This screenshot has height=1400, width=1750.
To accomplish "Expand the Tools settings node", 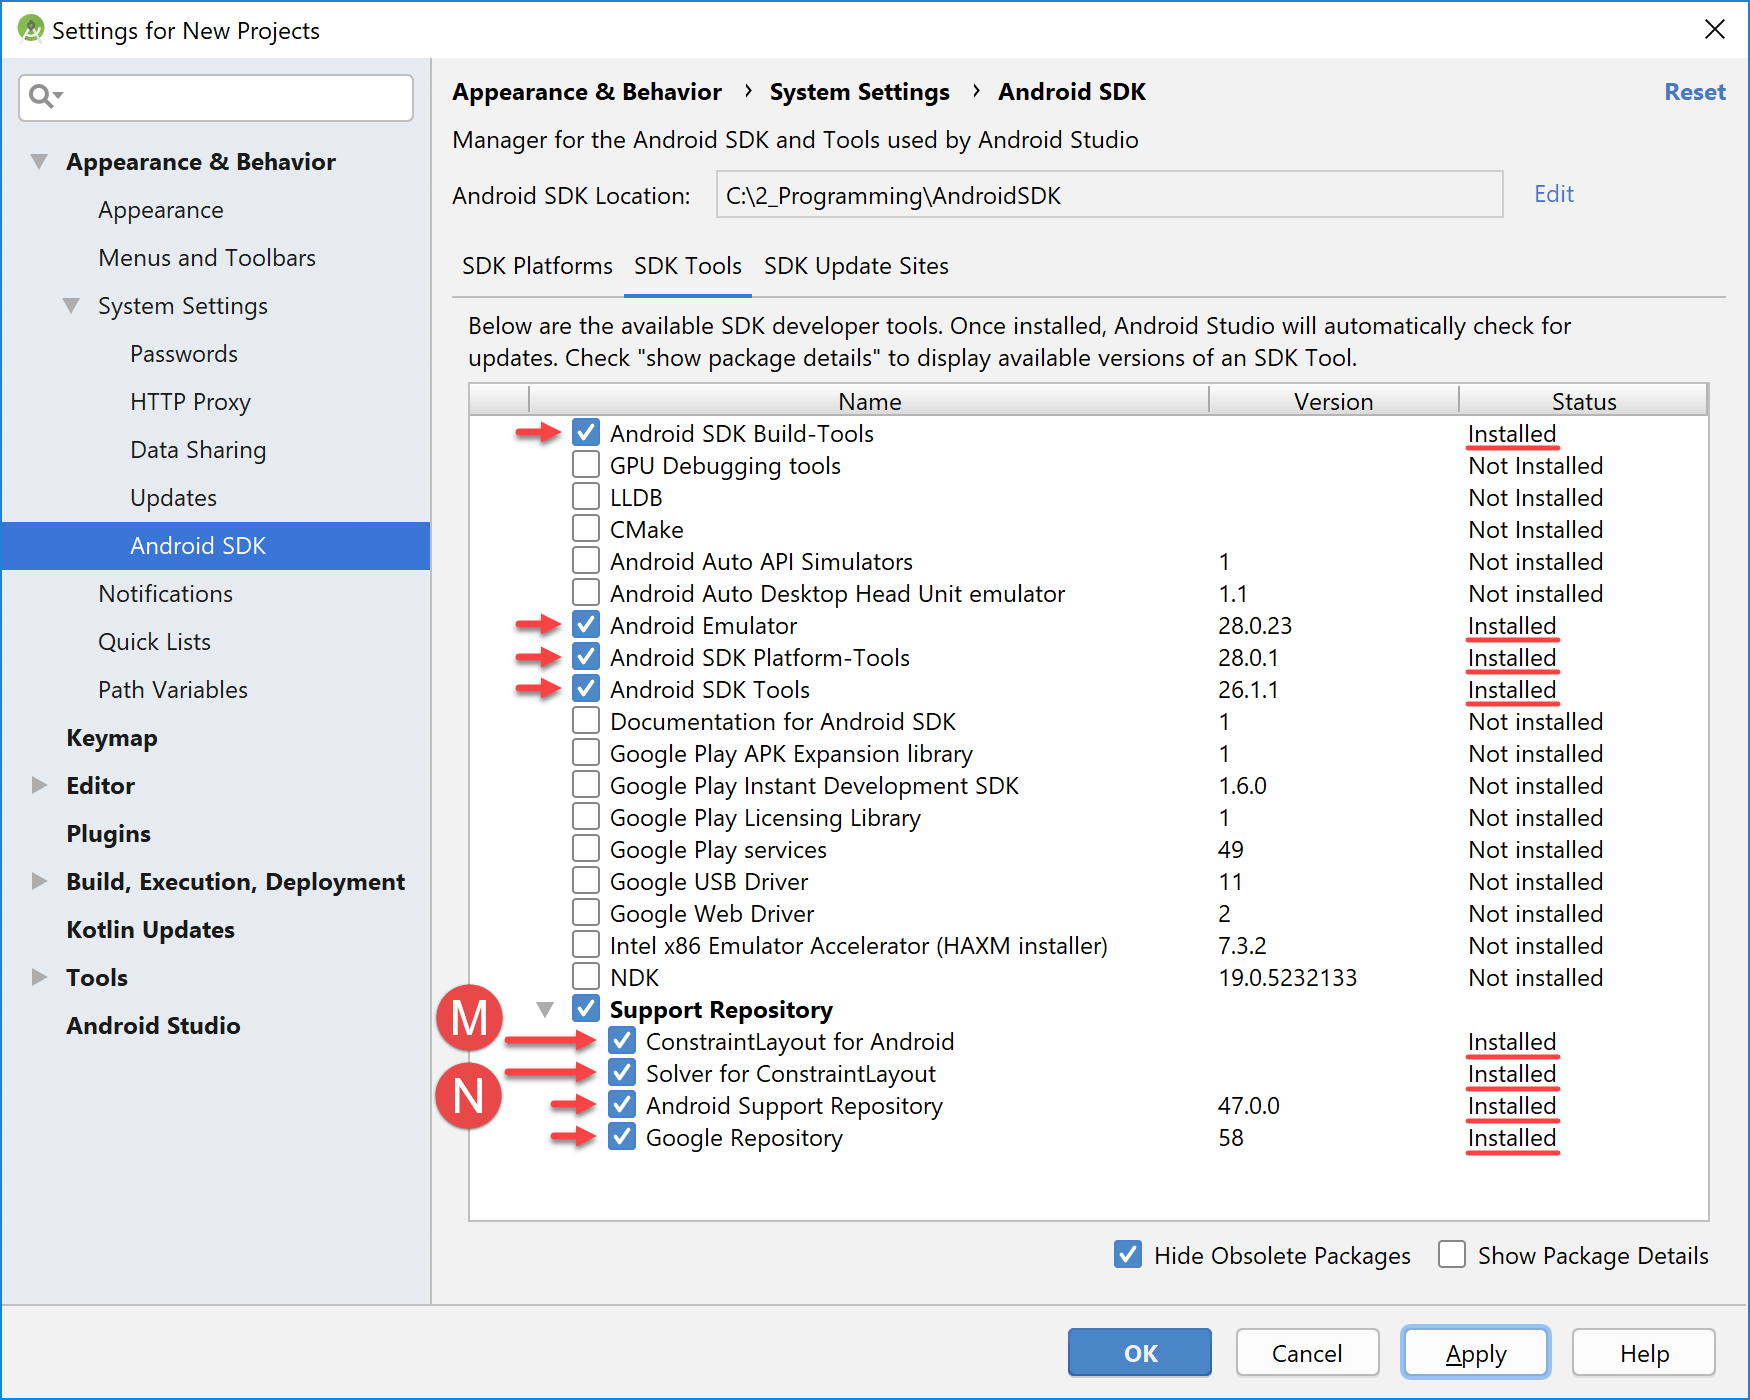I will (x=39, y=977).
